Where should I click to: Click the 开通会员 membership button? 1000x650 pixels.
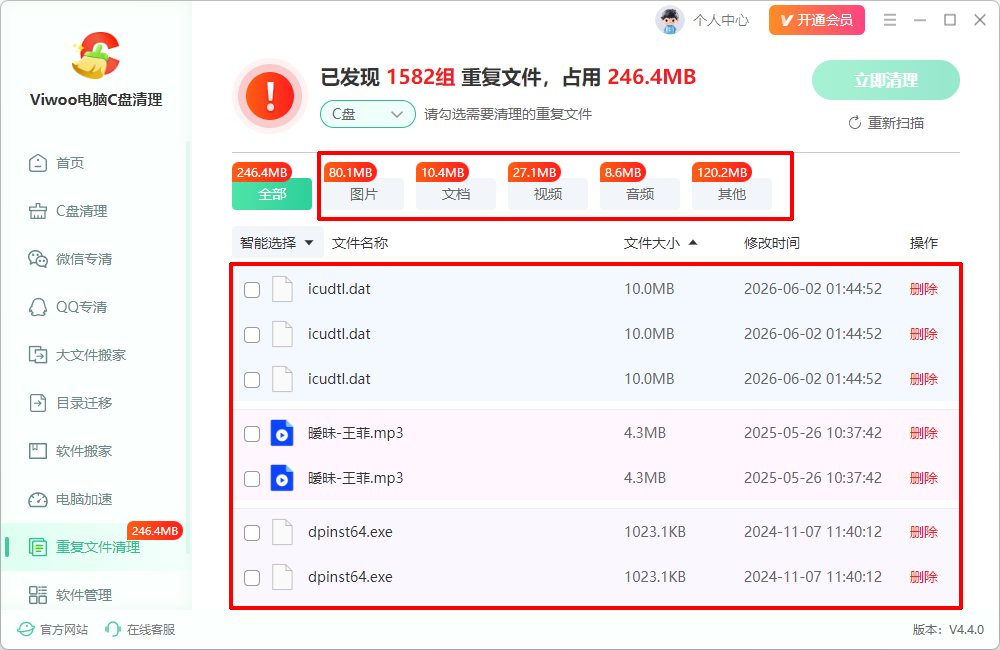(x=816, y=20)
